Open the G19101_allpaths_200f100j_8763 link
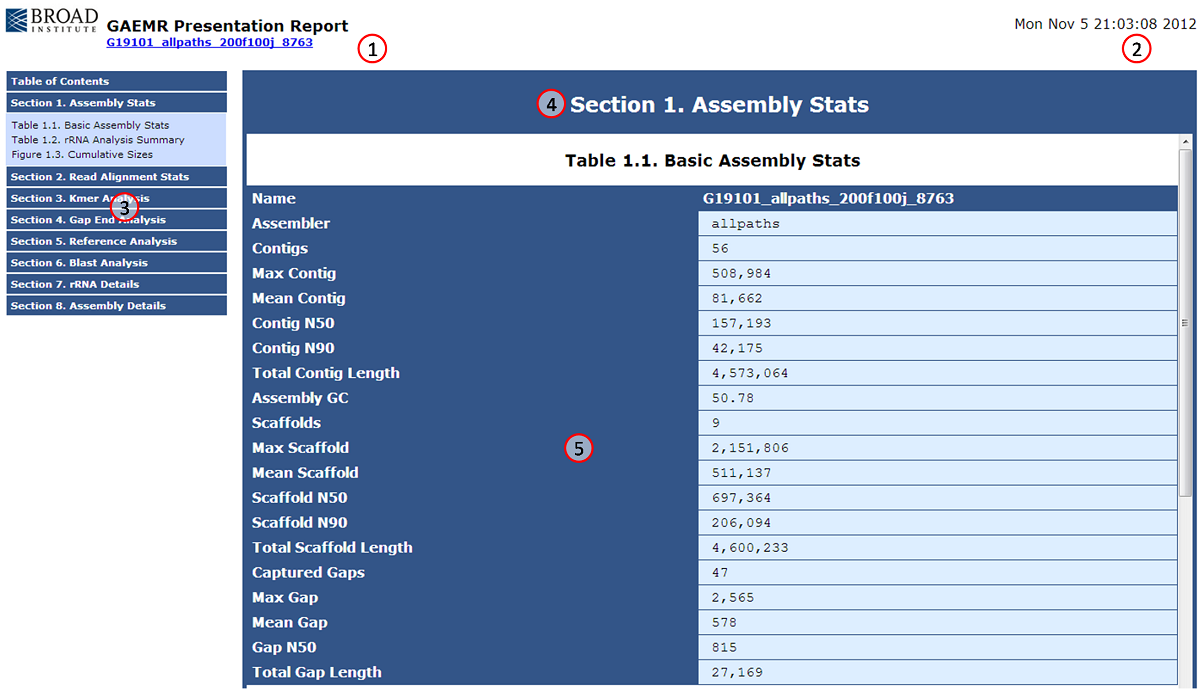 coord(209,43)
